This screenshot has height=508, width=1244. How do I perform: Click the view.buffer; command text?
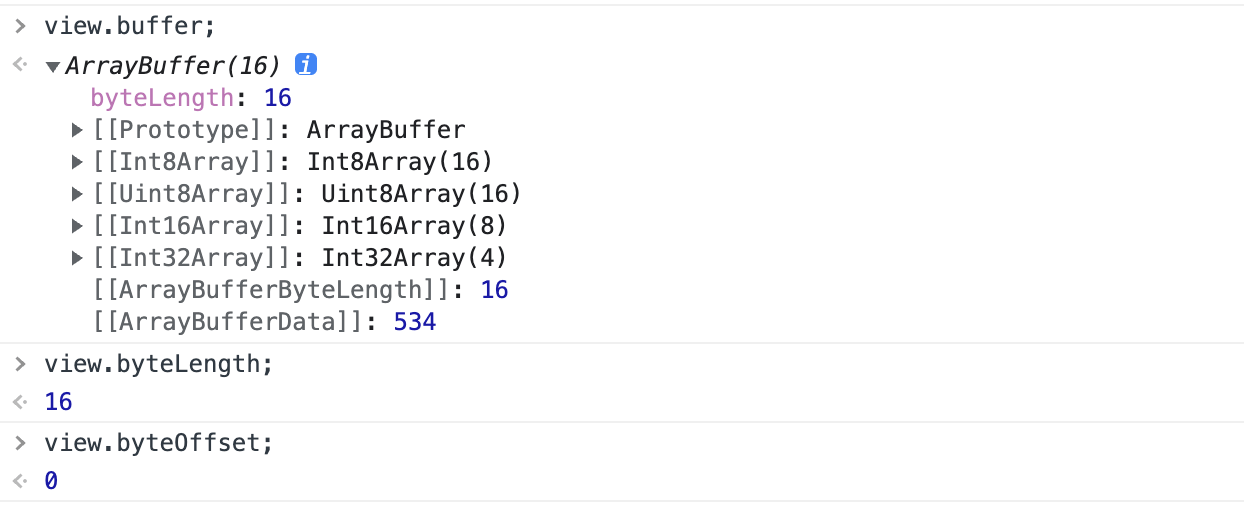[x=130, y=27]
